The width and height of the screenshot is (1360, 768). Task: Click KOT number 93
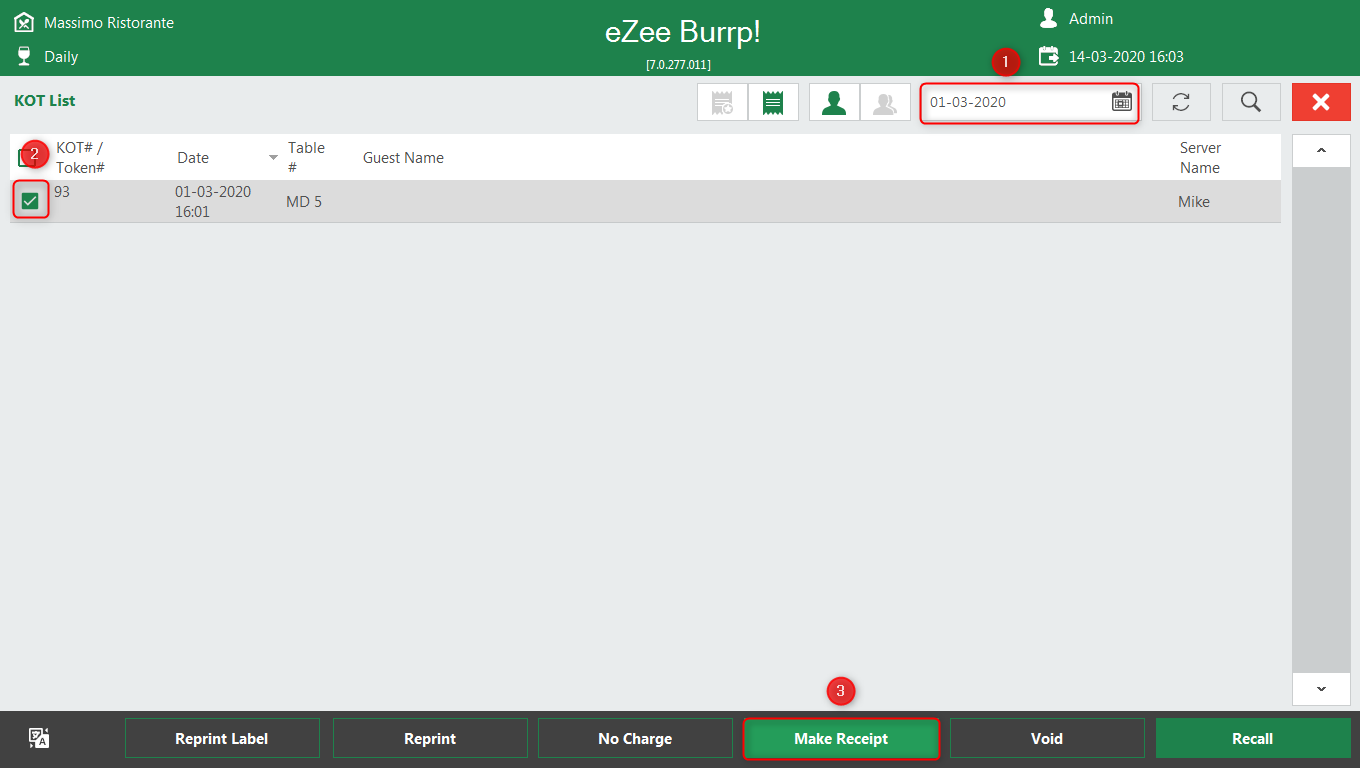click(62, 191)
